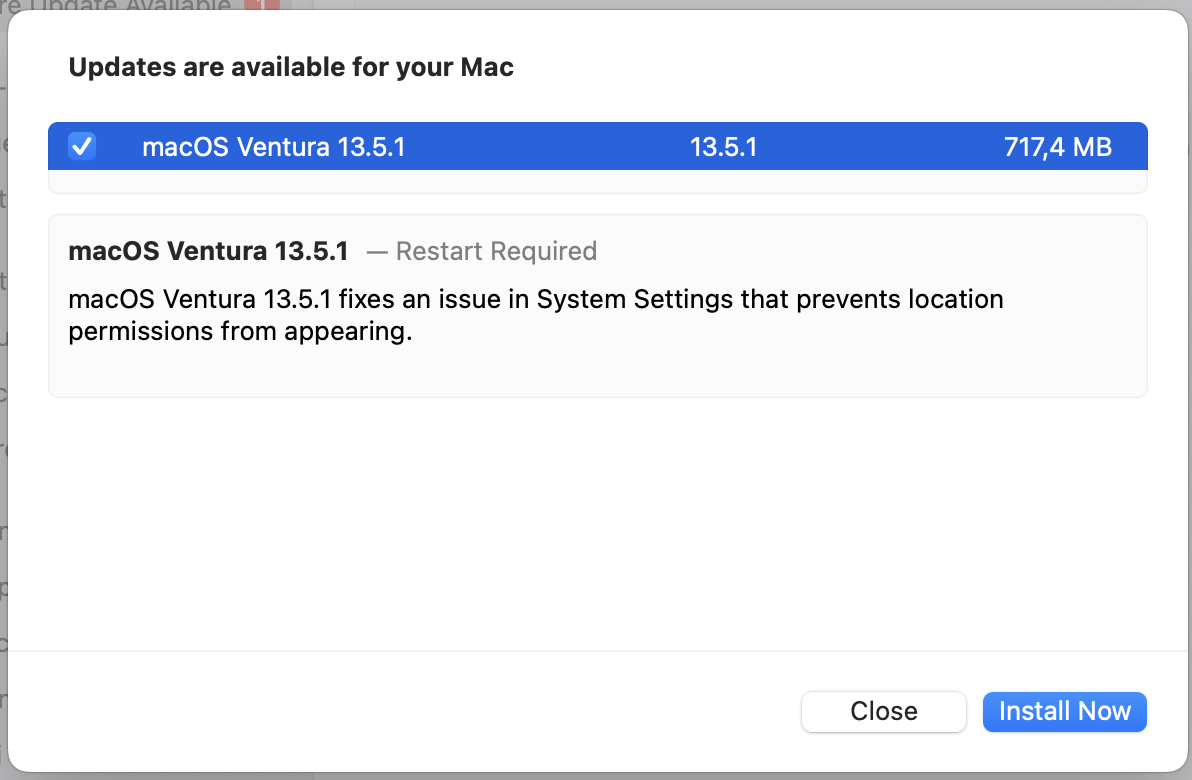
Task: Click the red notification badge behind the dialog
Action: 258,6
